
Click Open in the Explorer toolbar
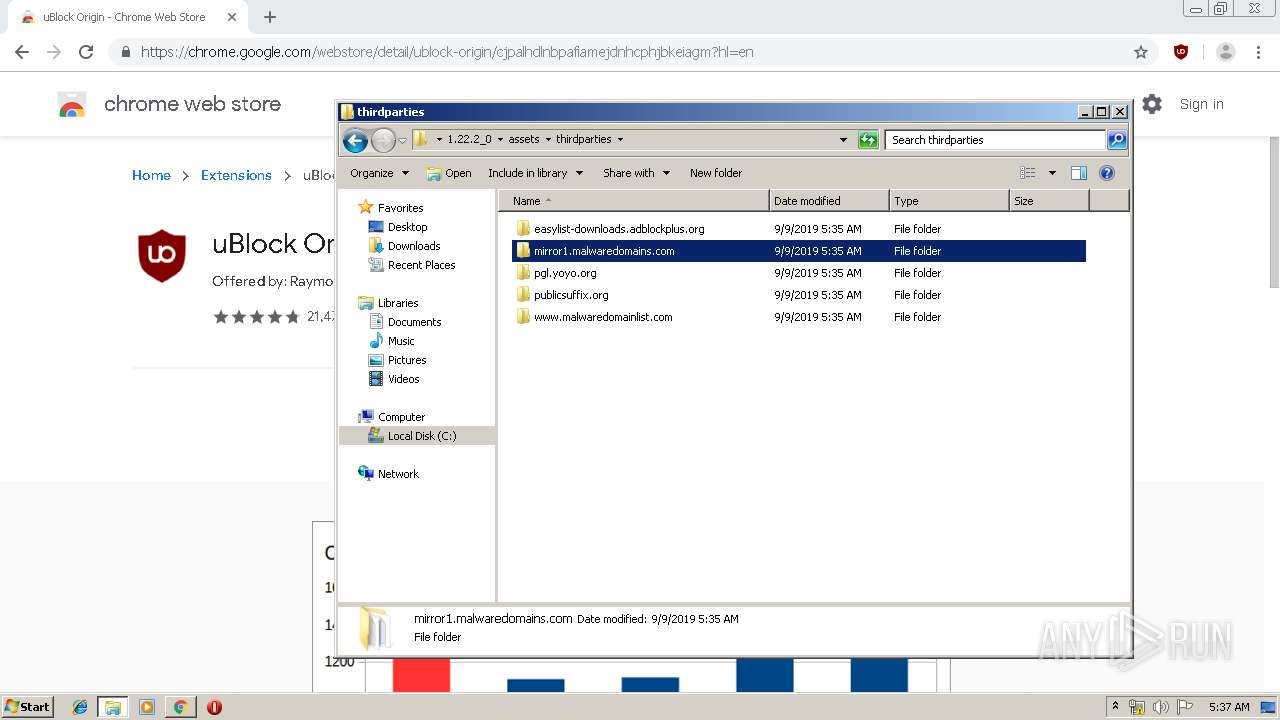coord(449,173)
